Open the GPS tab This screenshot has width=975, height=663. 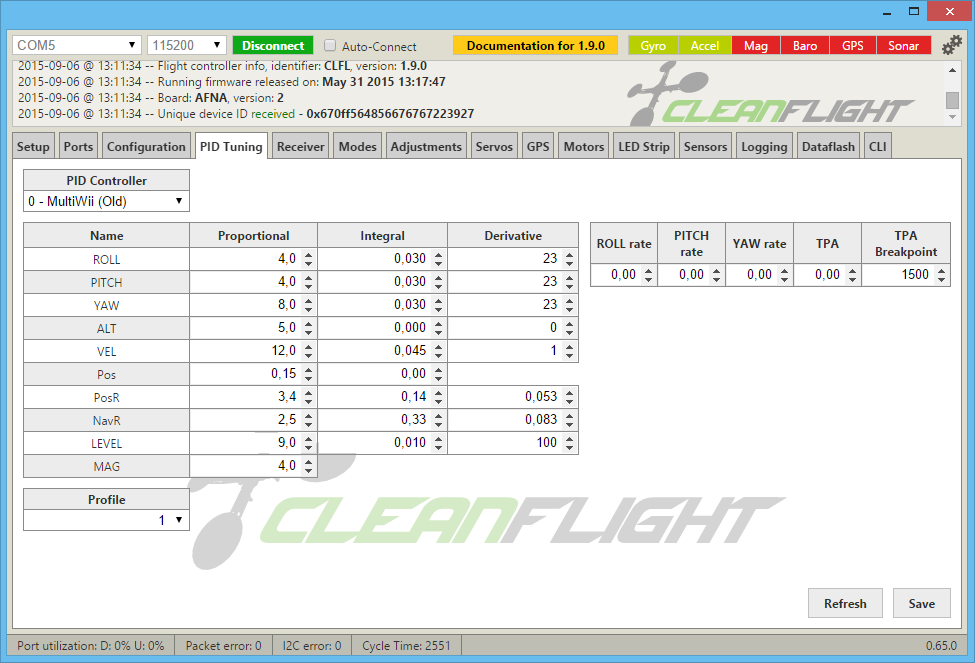click(x=538, y=147)
